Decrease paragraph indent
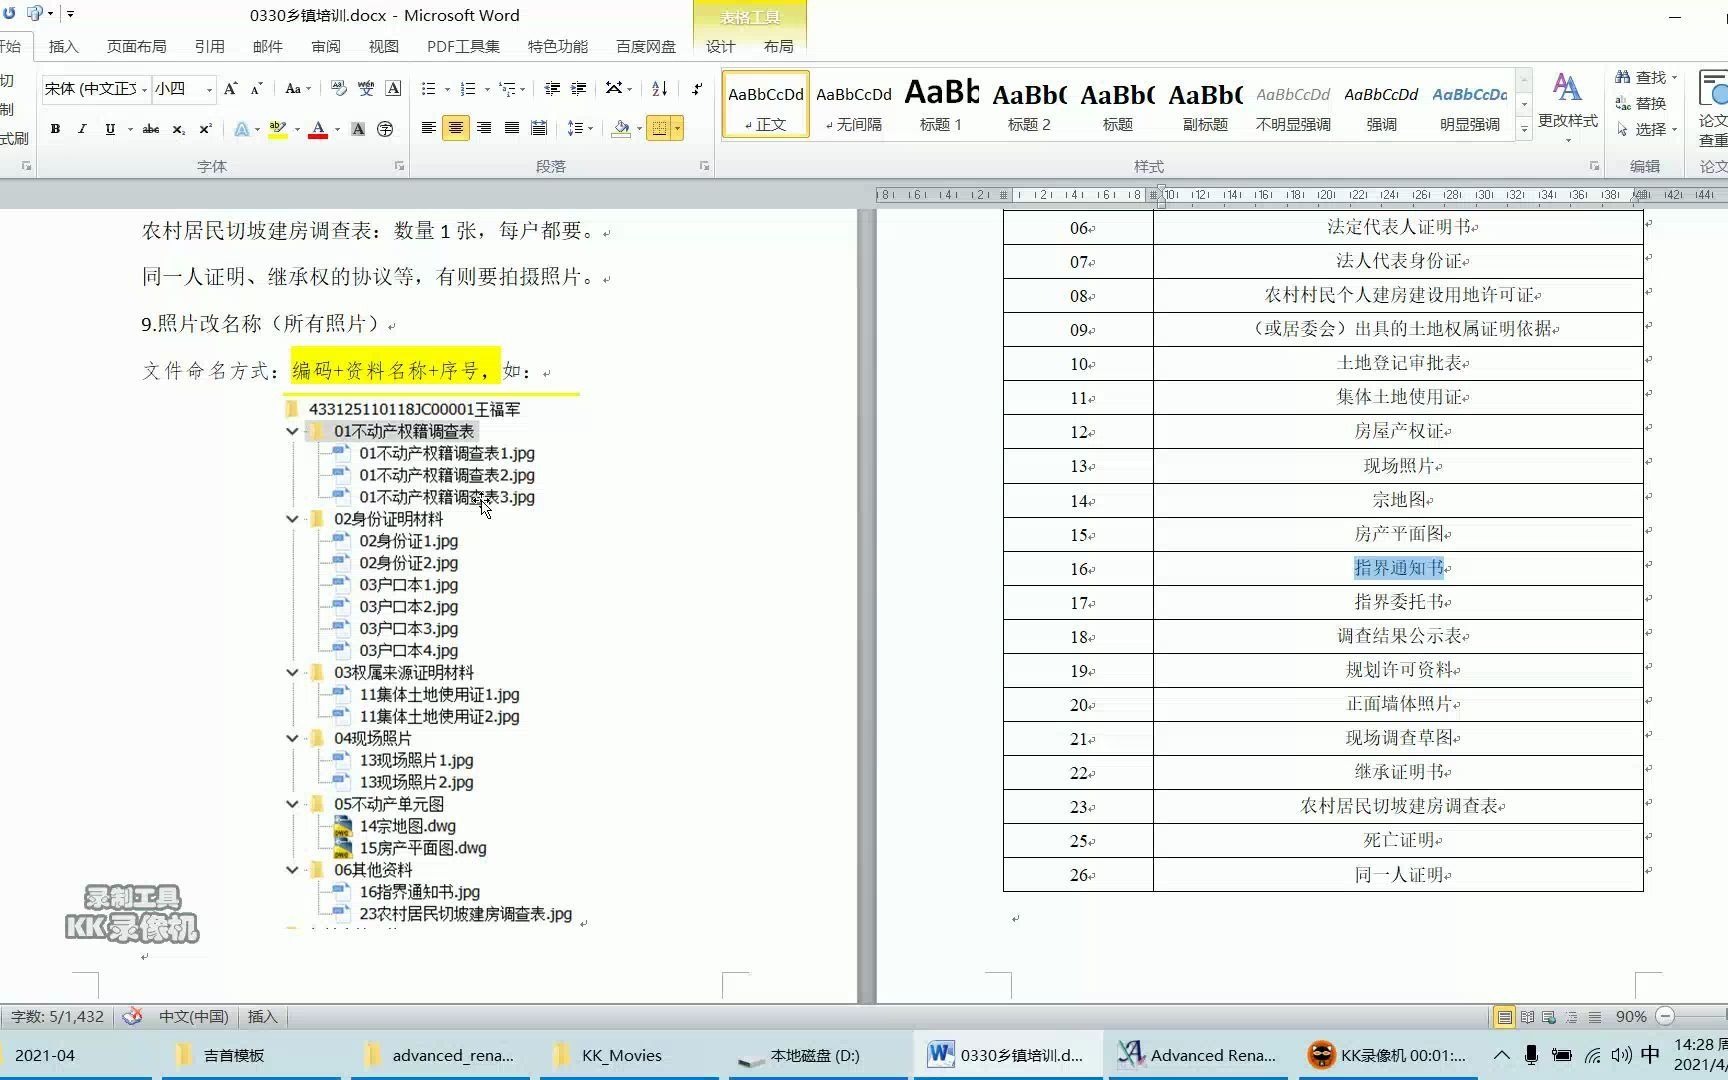The width and height of the screenshot is (1728, 1080). (x=552, y=89)
